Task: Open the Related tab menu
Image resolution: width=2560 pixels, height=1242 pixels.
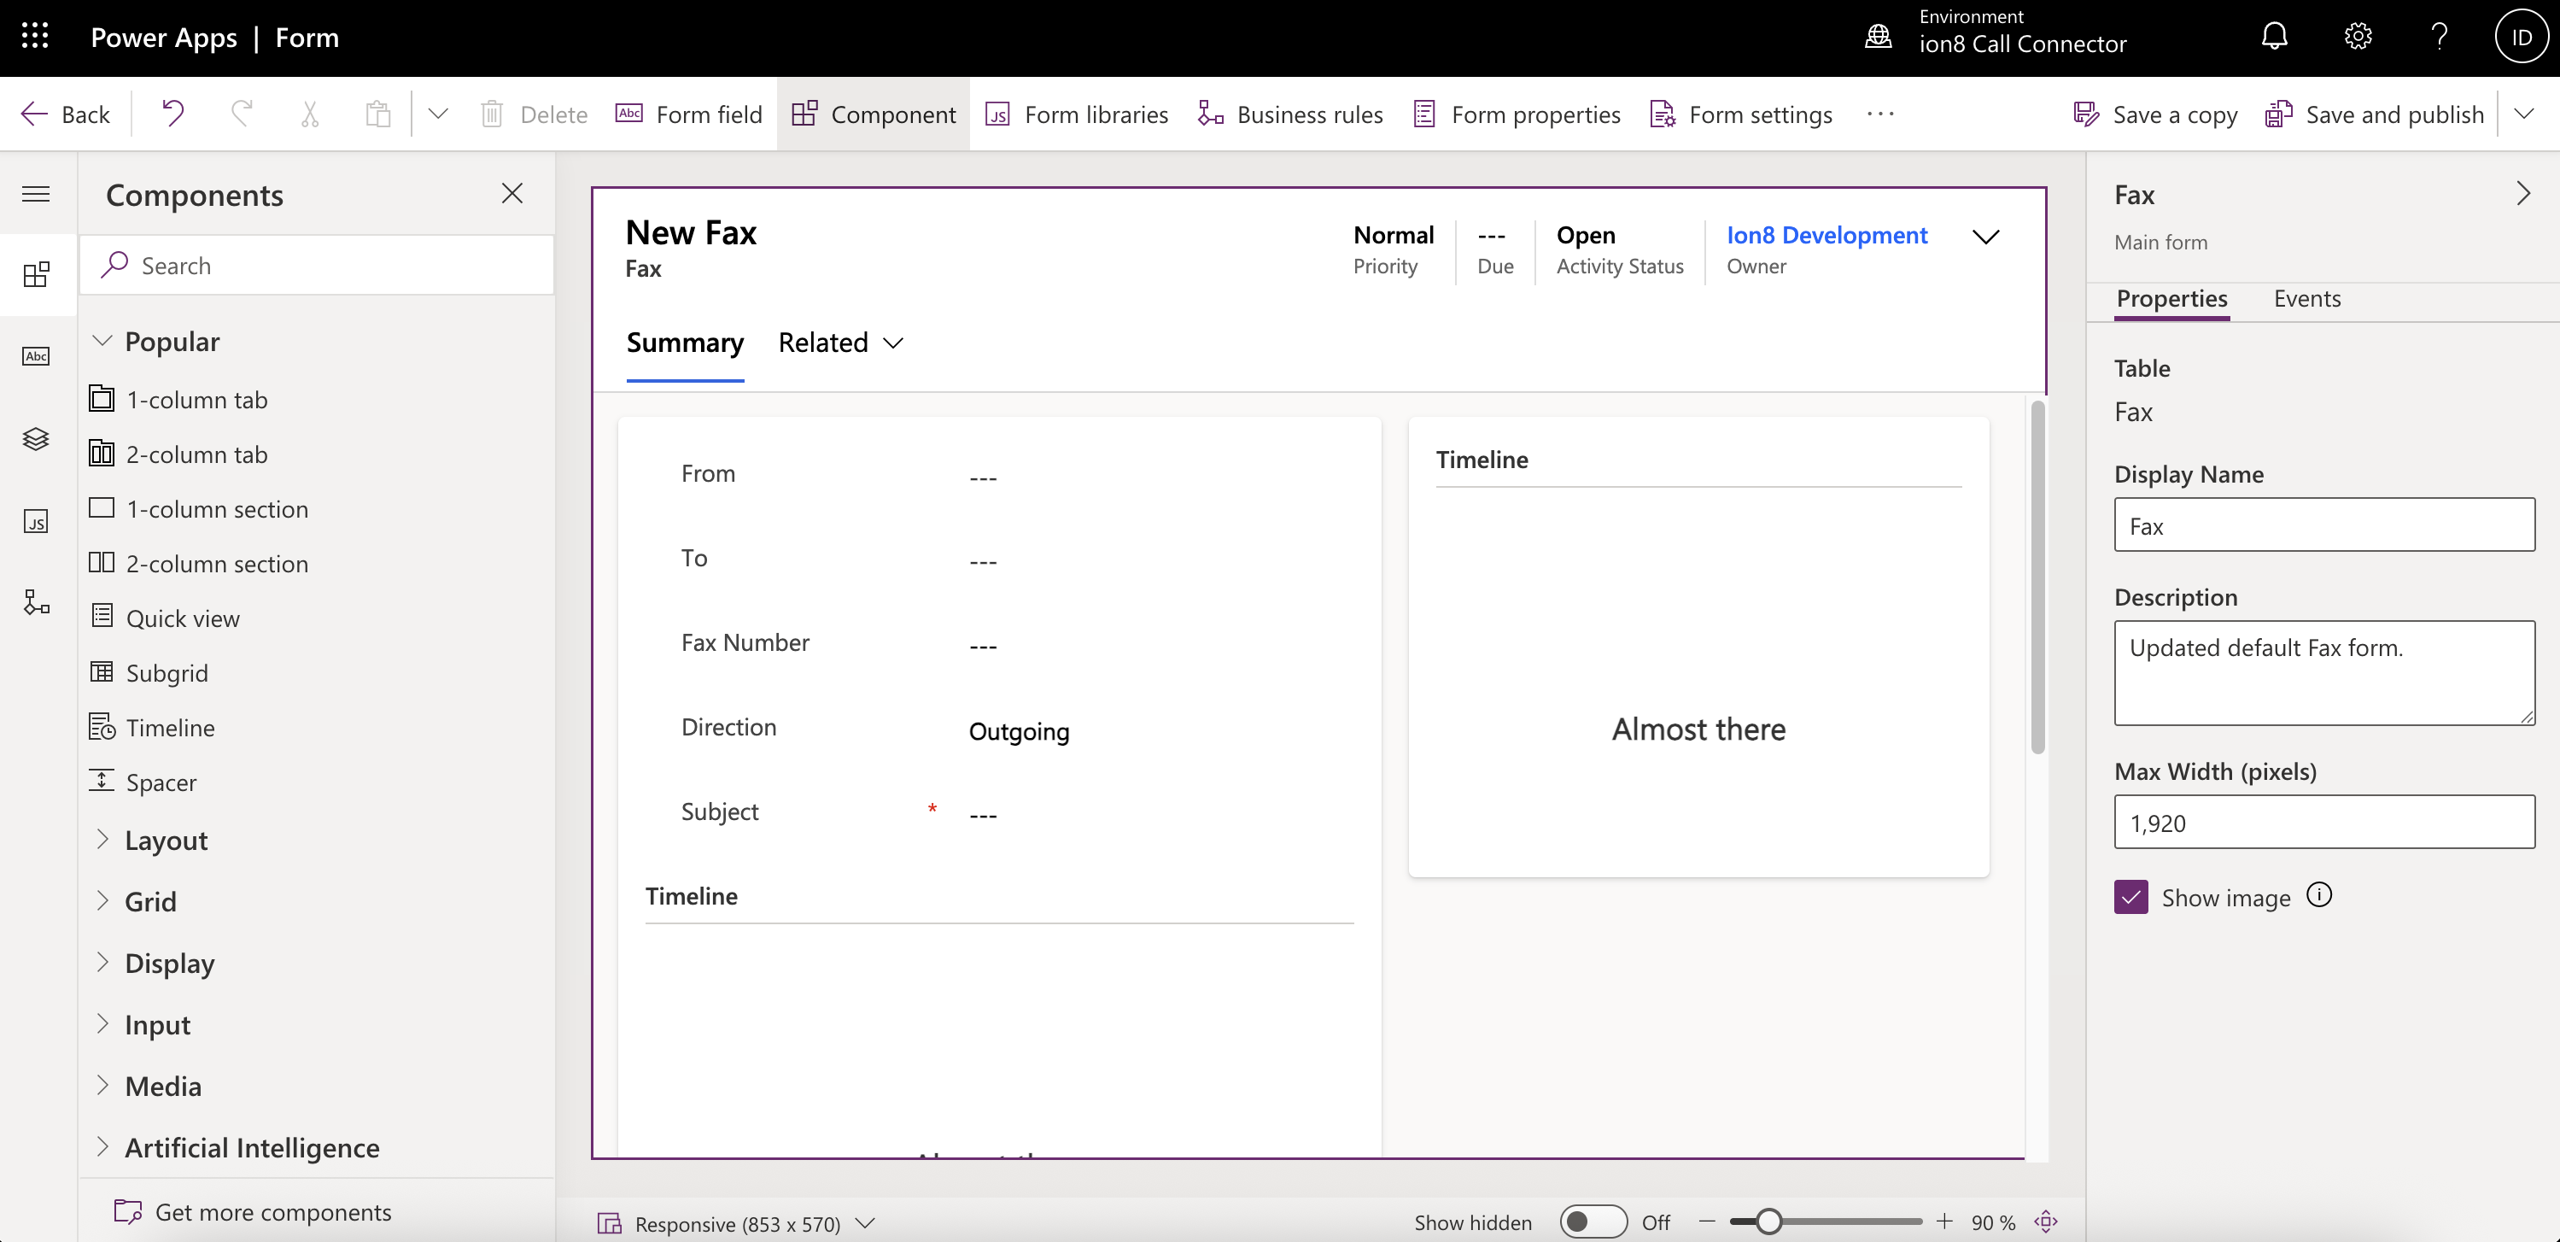Action: 840,343
